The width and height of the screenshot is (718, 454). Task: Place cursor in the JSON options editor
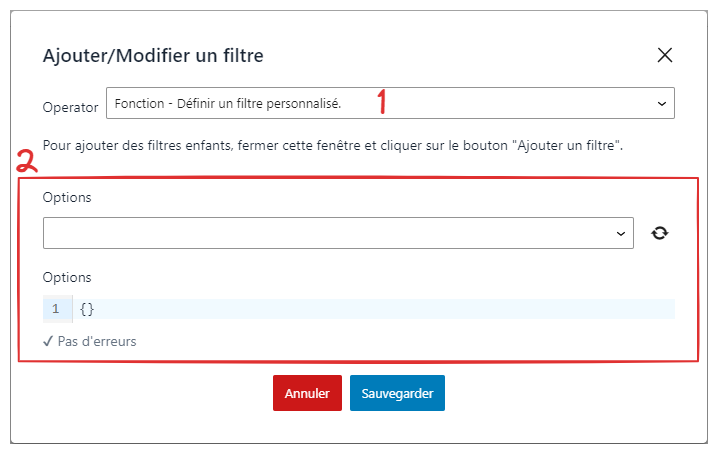click(x=373, y=309)
